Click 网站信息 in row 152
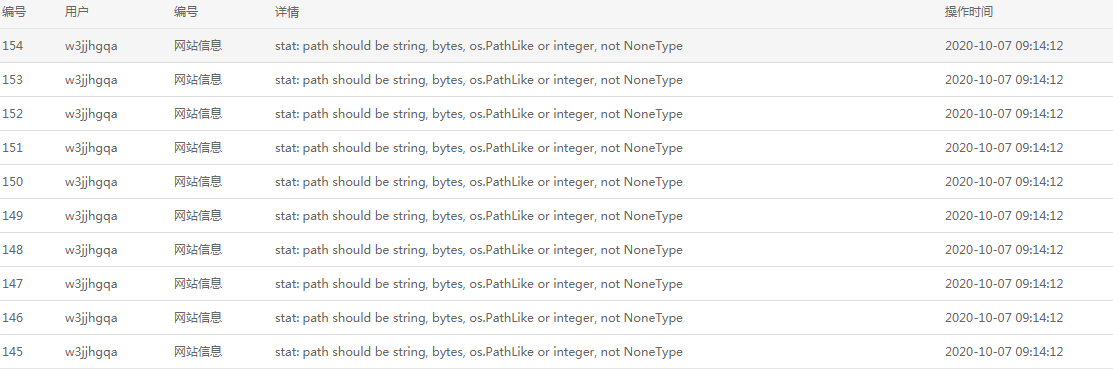Viewport: 1113px width, 372px height. click(x=198, y=114)
